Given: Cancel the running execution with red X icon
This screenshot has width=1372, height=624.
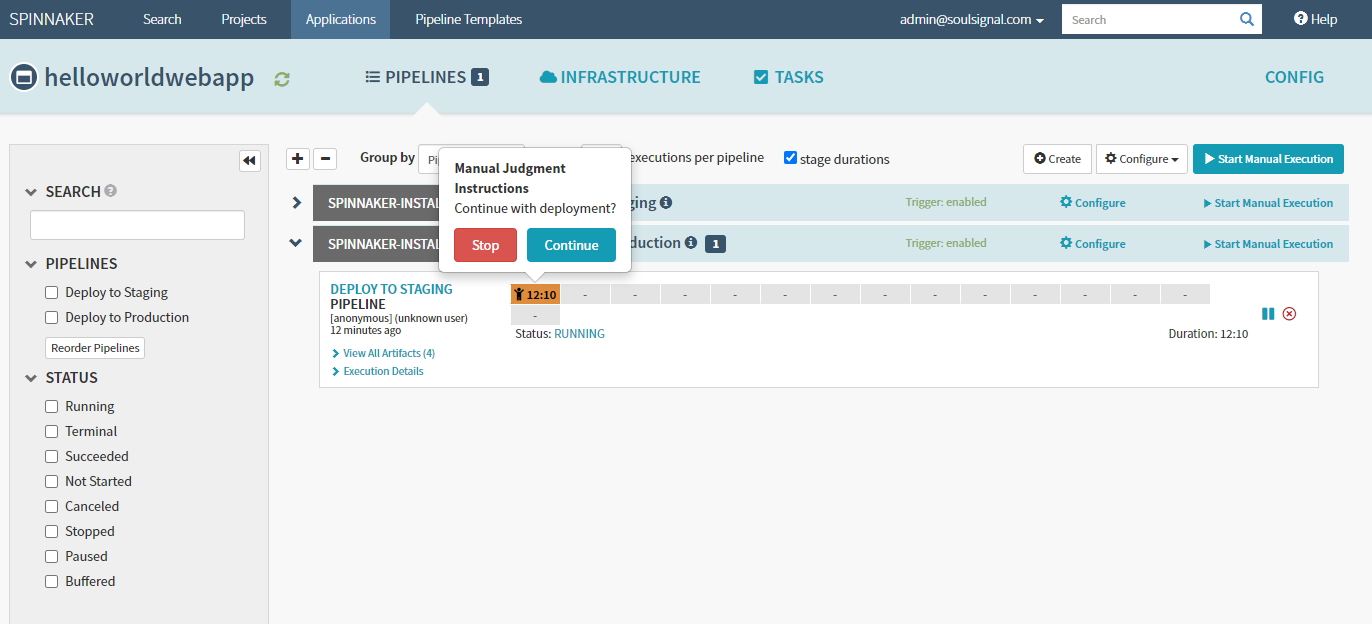Looking at the screenshot, I should (1289, 314).
